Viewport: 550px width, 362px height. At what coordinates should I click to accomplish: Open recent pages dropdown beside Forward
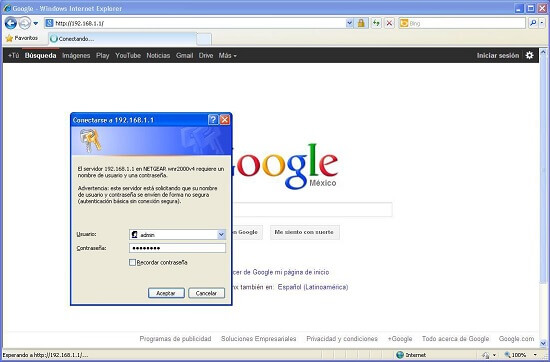coord(35,24)
